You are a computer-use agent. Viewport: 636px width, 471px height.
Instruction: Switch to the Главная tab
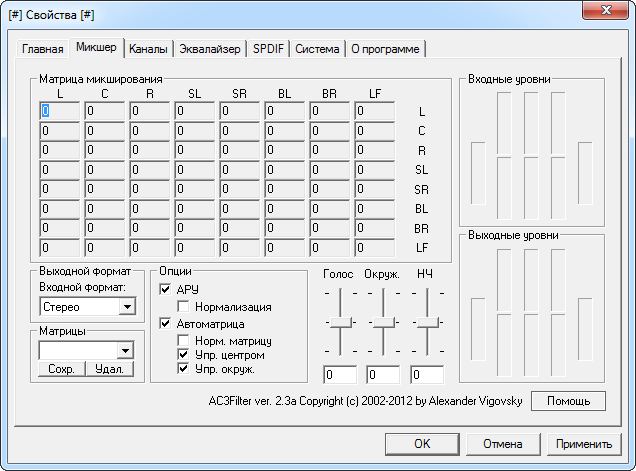click(x=44, y=49)
